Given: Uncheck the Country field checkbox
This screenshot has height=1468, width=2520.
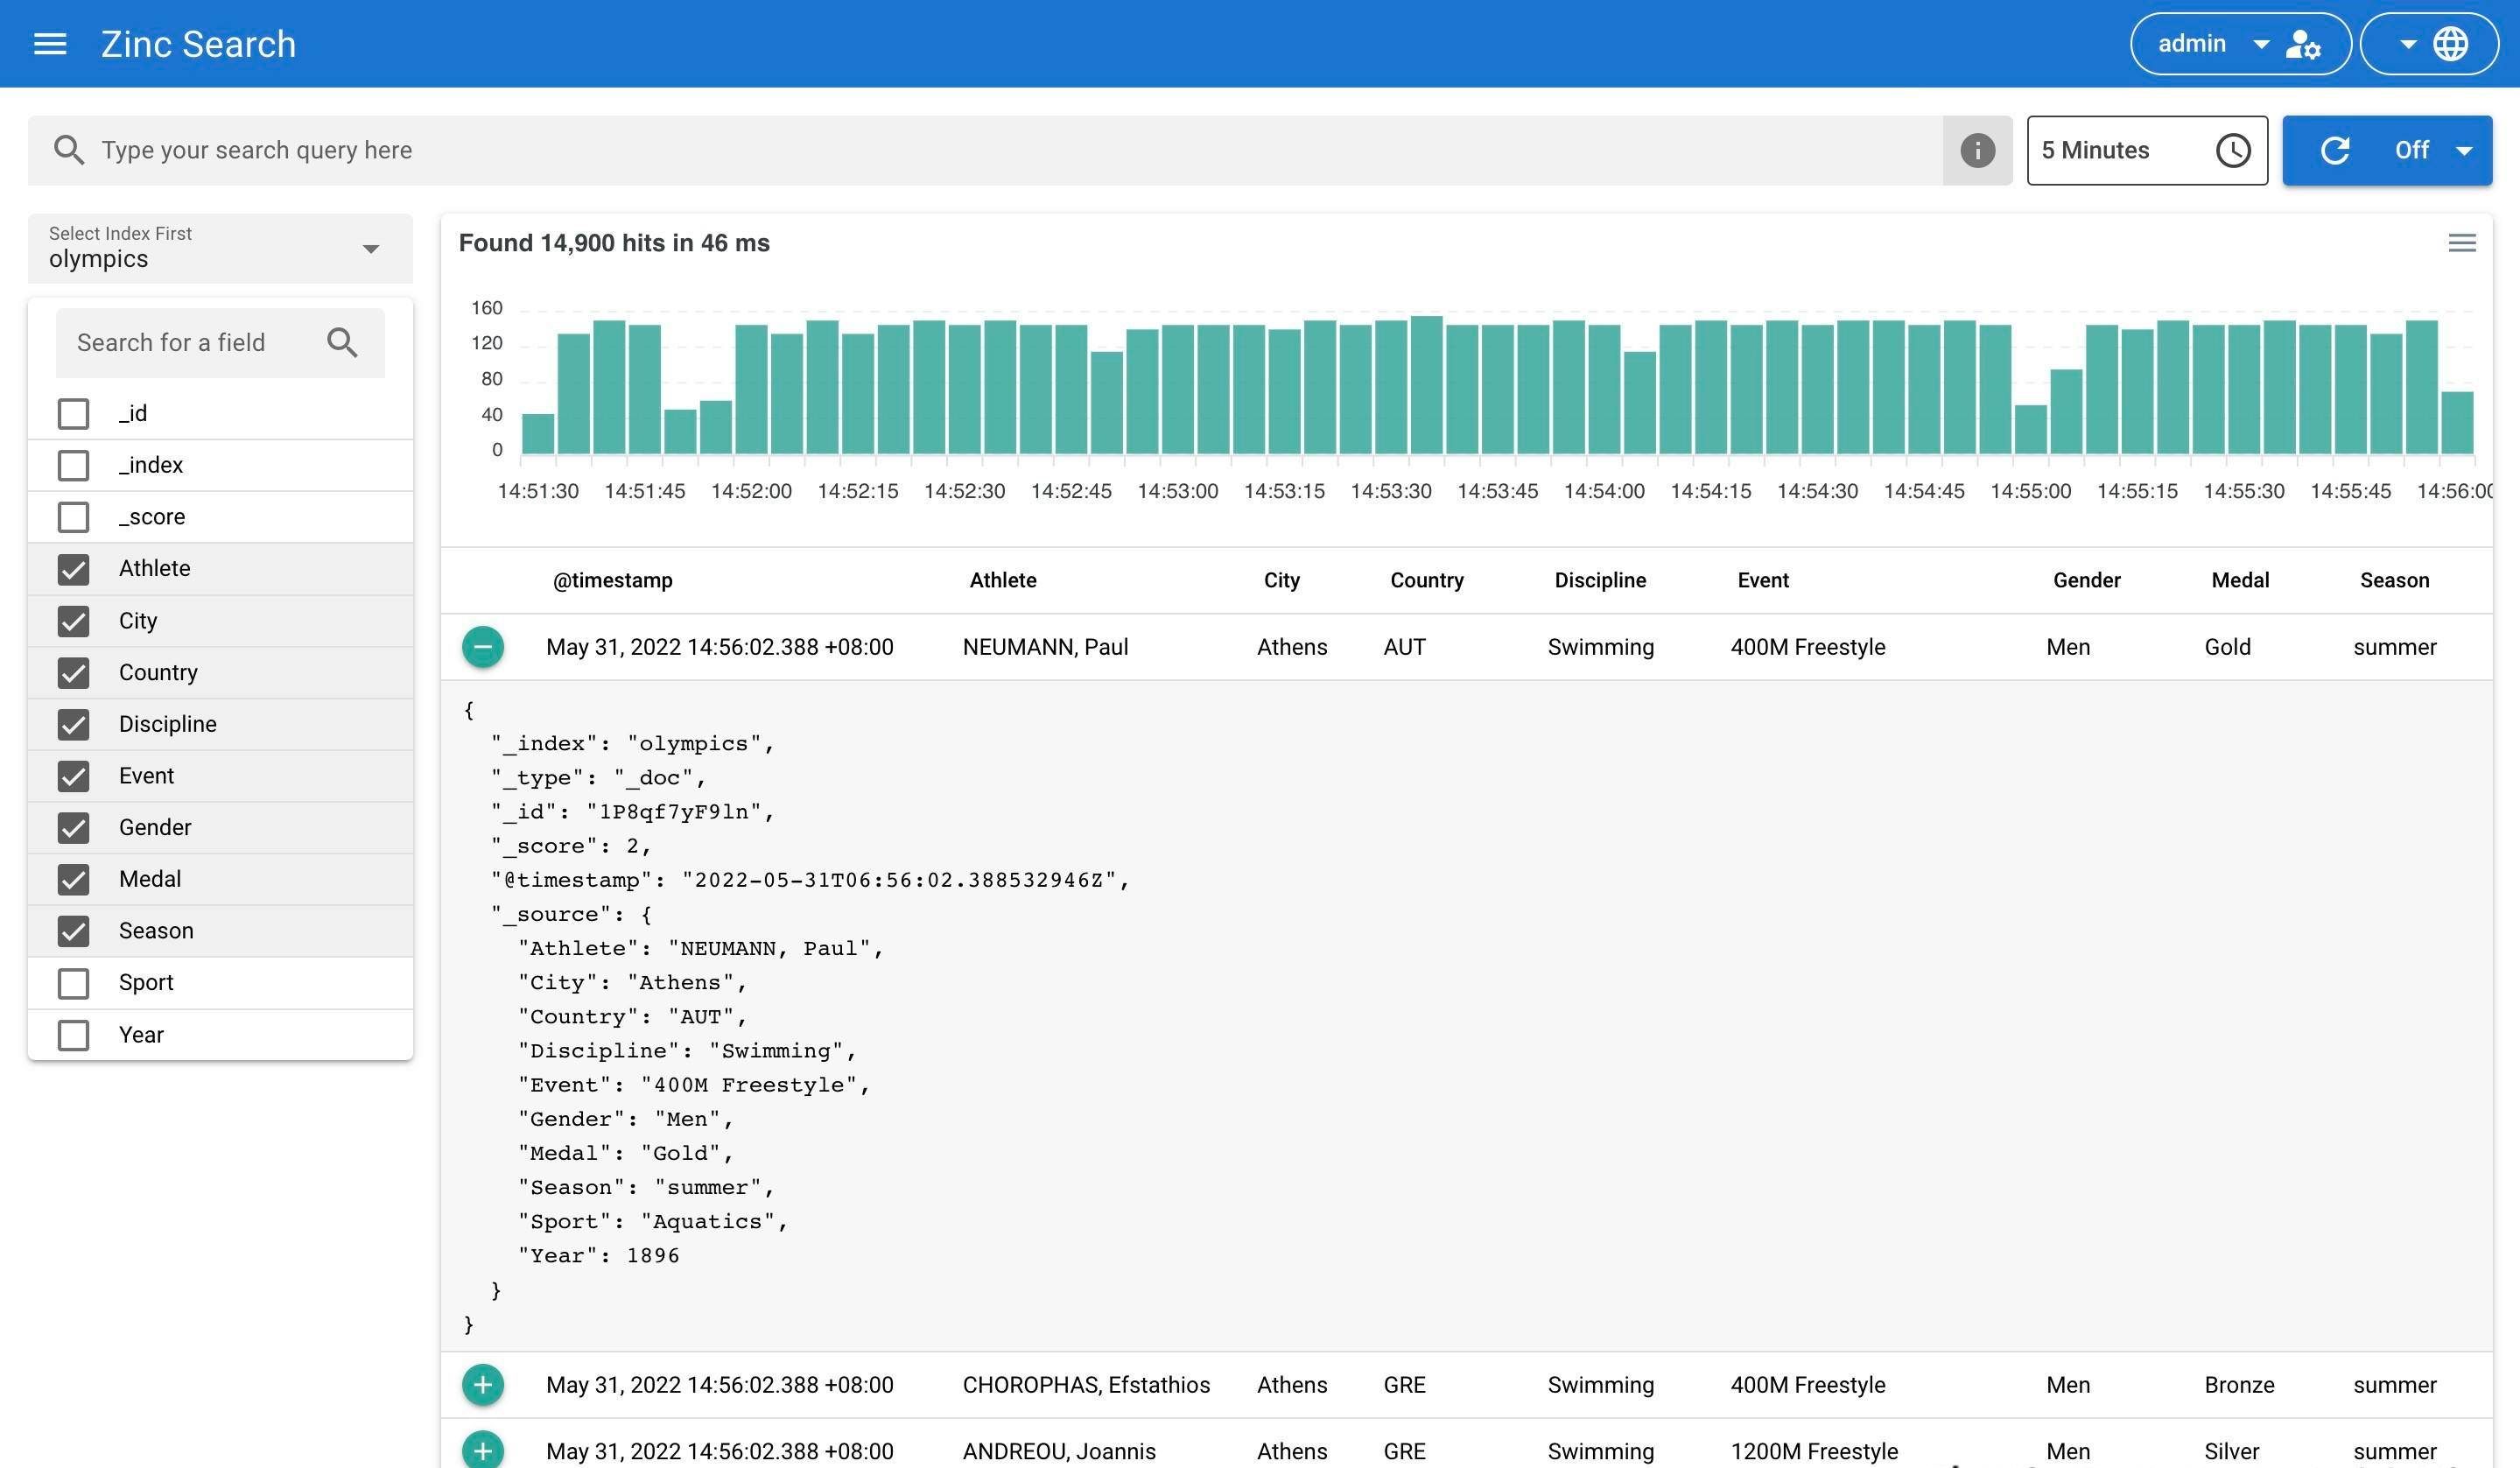Looking at the screenshot, I should [73, 673].
